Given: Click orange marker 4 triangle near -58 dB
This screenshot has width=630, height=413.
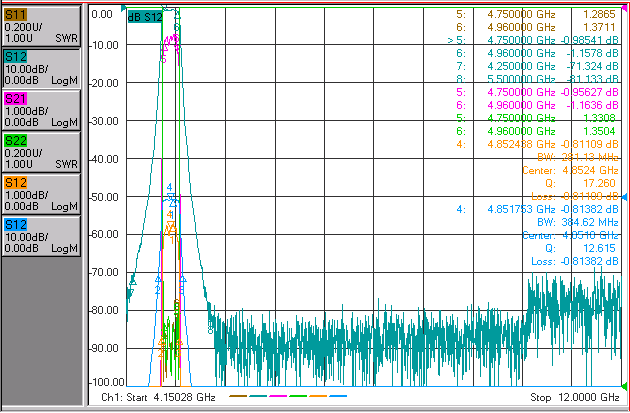Looking at the screenshot, I should coord(171,225).
